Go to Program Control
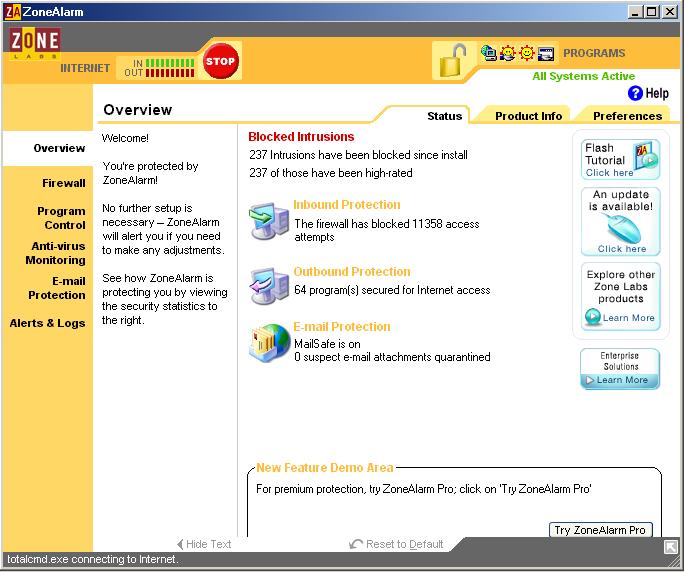Screen dimensions: 684x573 pos(61,218)
